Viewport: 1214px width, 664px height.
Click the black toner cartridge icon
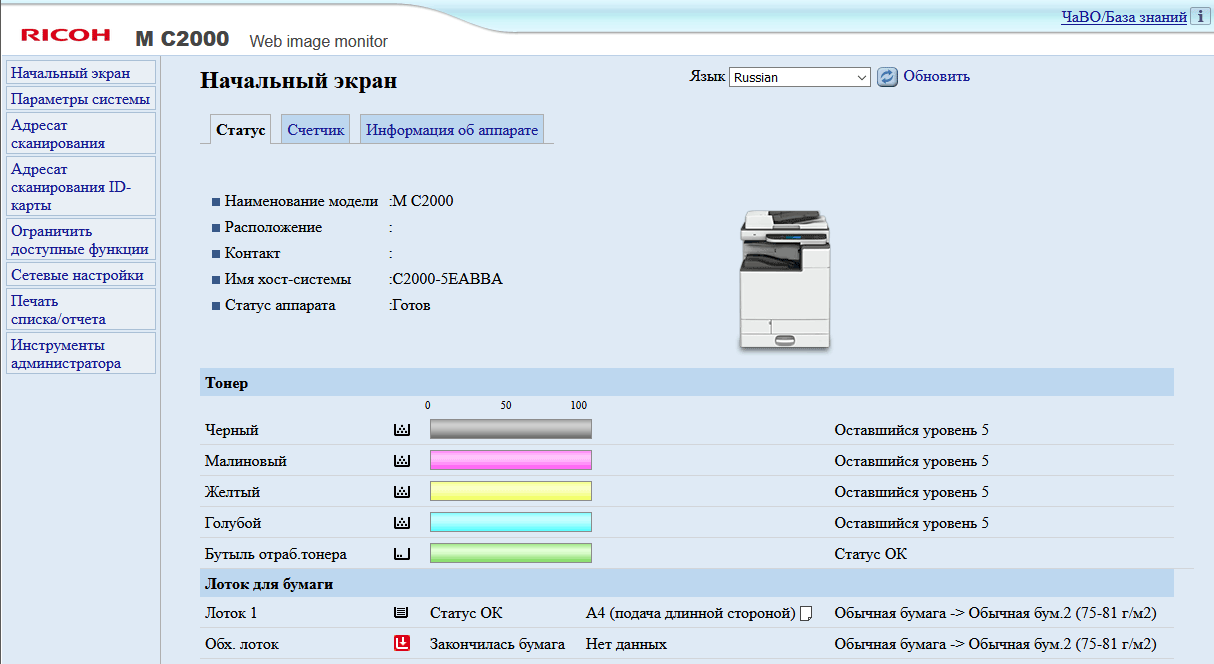(402, 430)
